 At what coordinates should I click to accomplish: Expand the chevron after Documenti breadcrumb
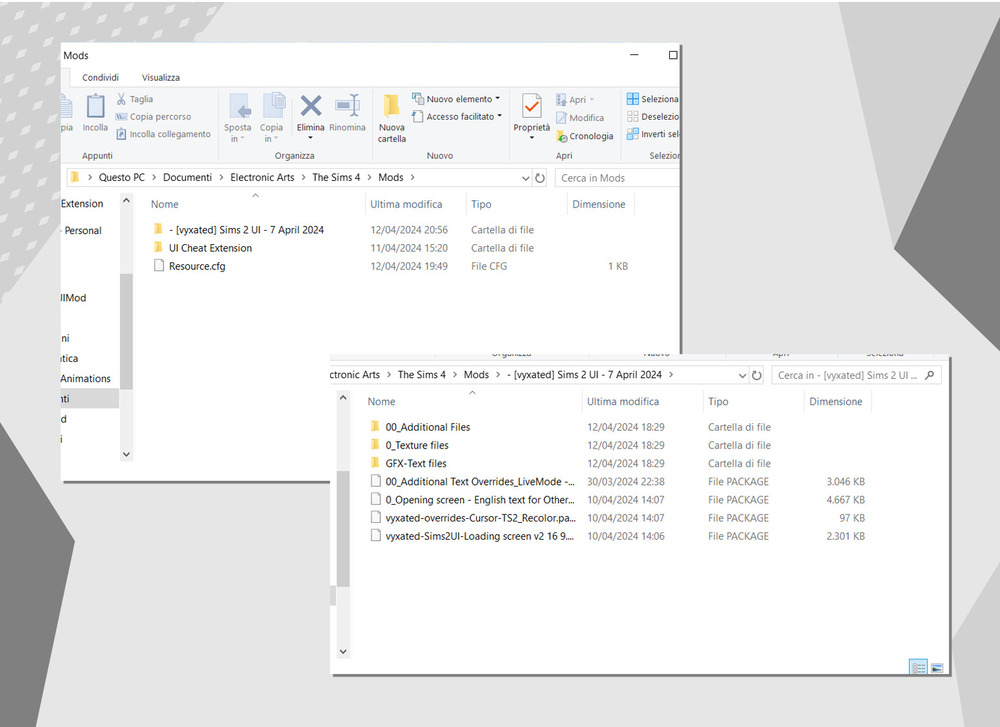[x=221, y=177]
